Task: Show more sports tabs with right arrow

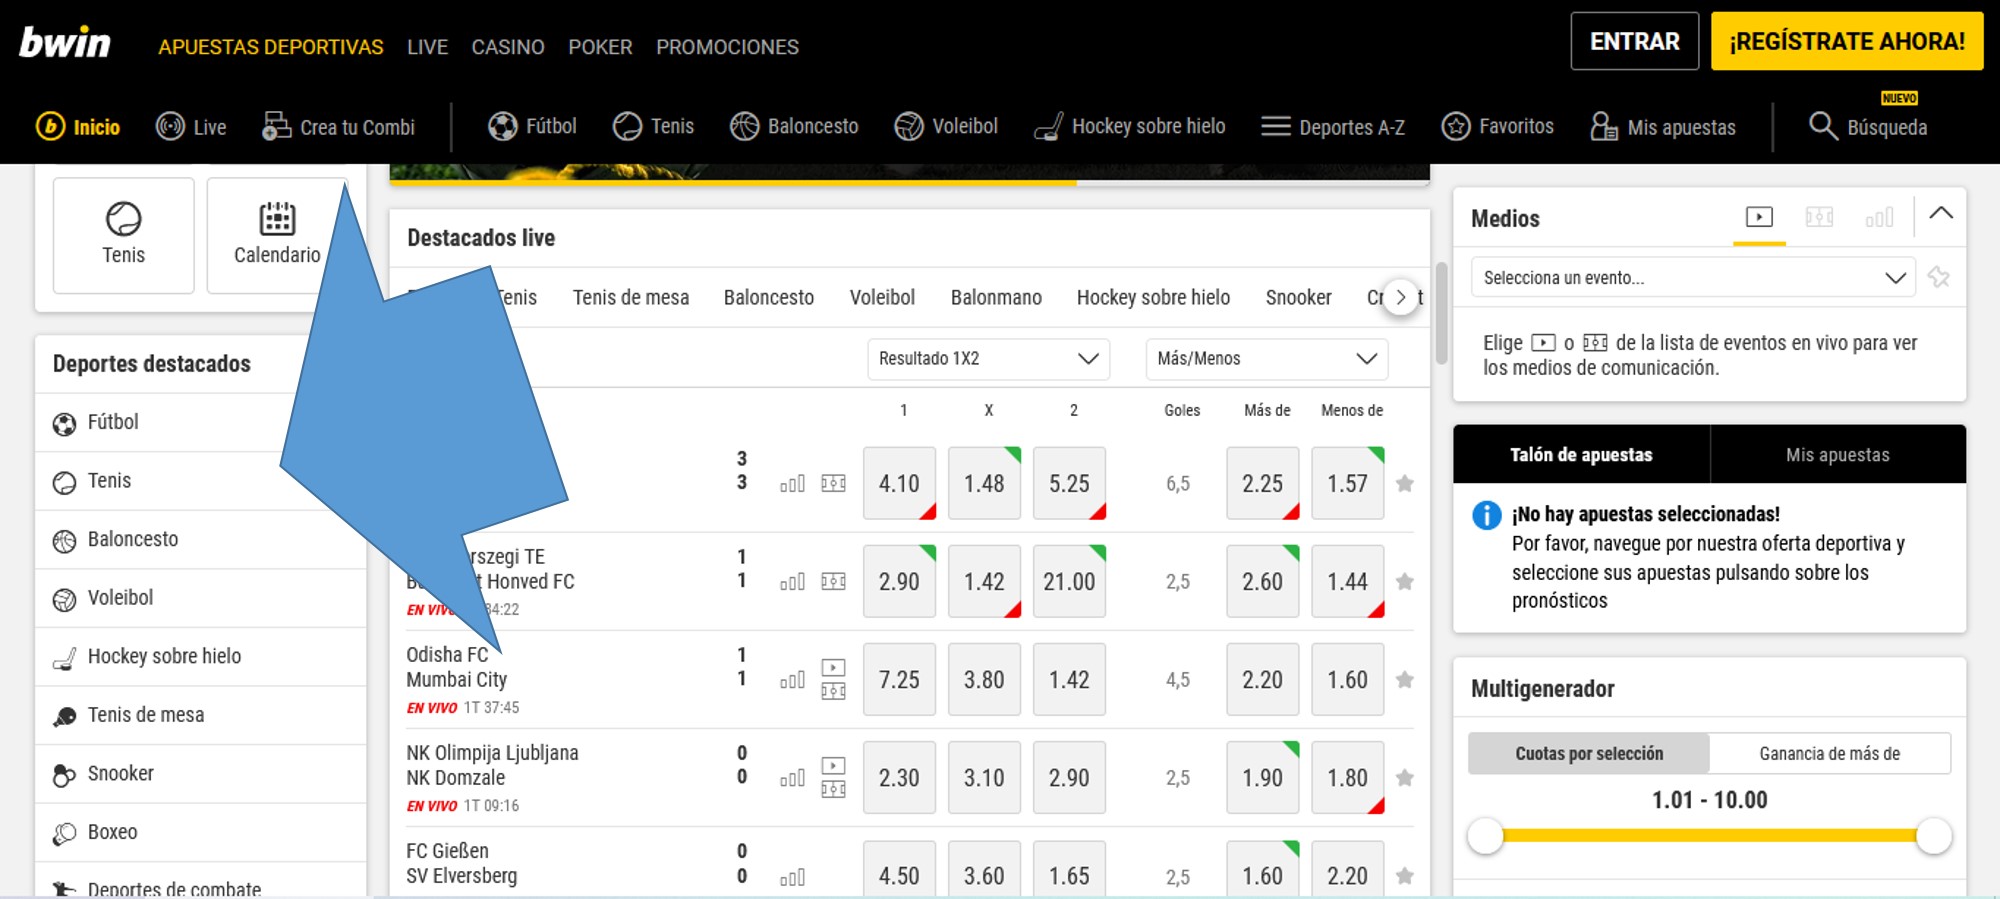Action: 1401,297
